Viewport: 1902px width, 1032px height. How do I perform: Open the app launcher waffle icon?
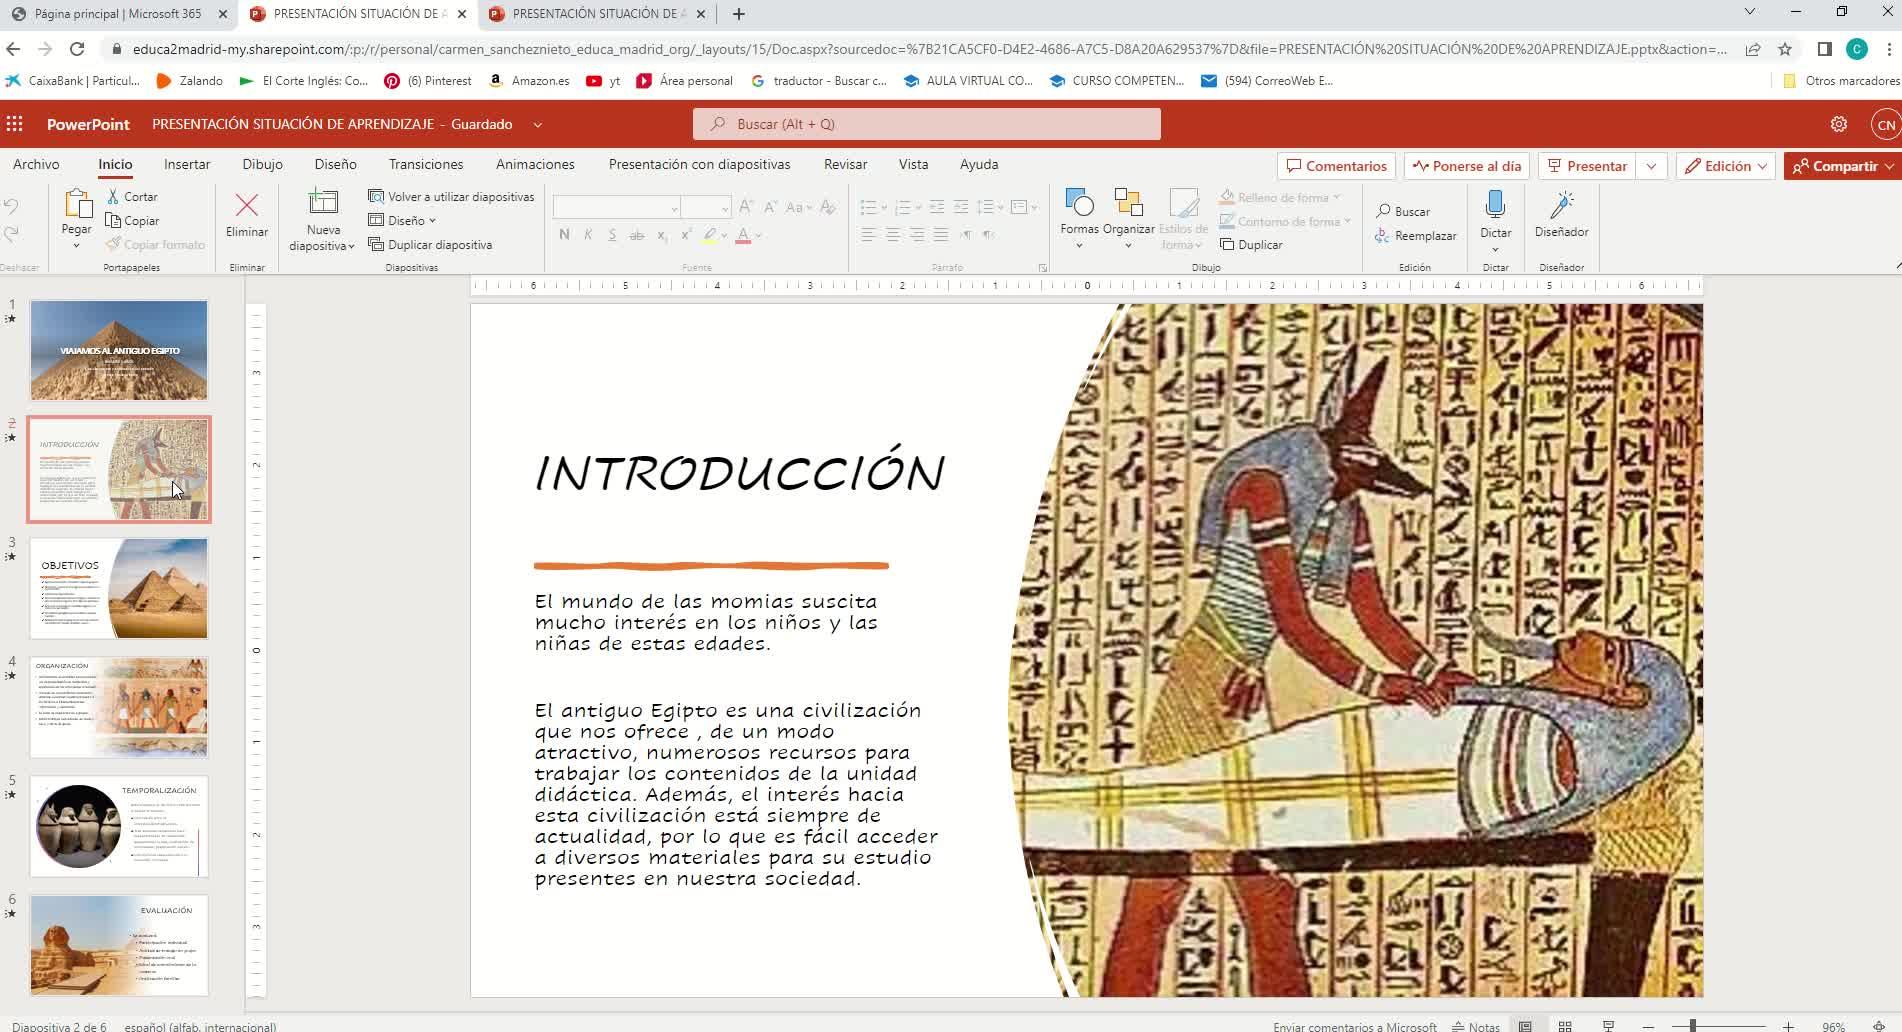pos(15,124)
